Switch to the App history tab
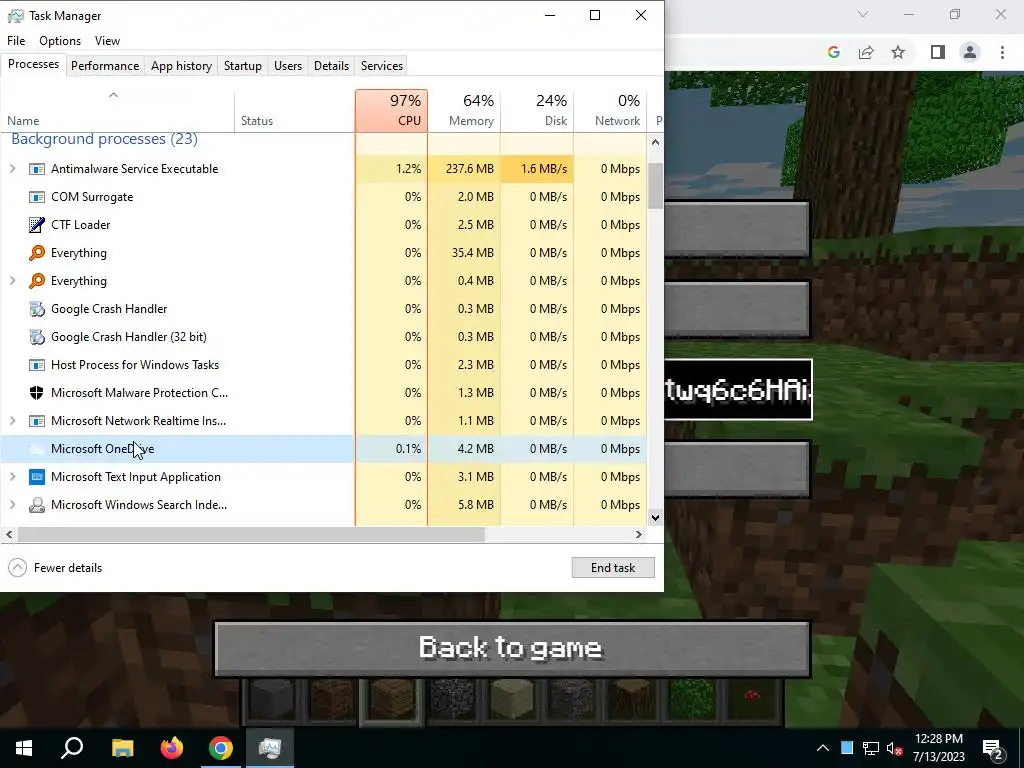Image resolution: width=1024 pixels, height=768 pixels. click(182, 66)
